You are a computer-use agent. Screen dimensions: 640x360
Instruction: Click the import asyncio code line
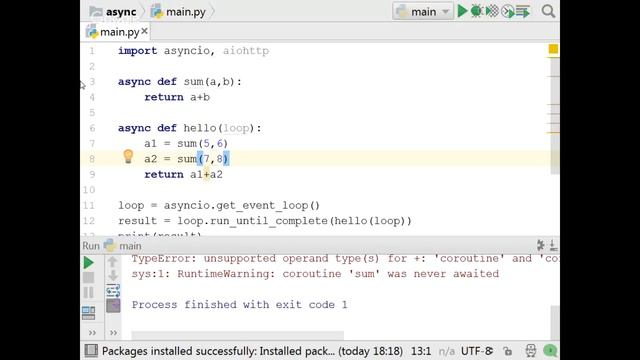coord(193,51)
